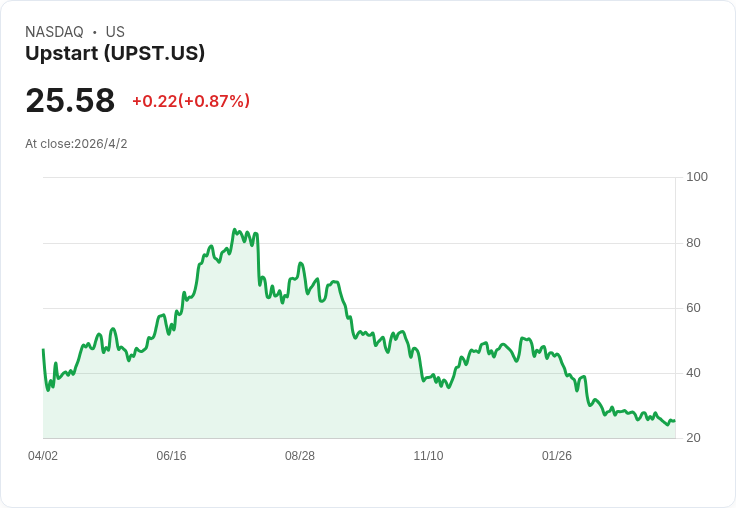
Task: Click the 80 y-axis label
Action: (x=694, y=243)
